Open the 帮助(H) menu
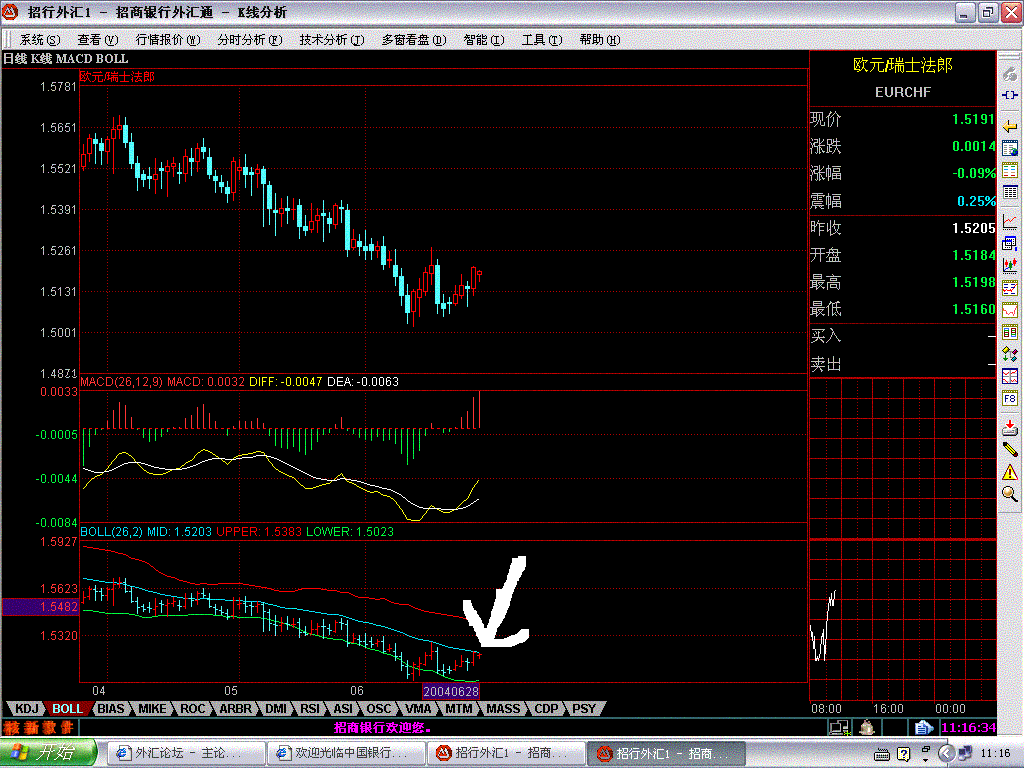Viewport: 1024px width, 768px height. point(599,40)
